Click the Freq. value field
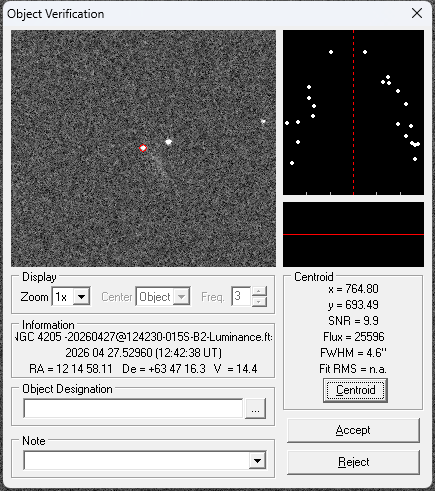Image resolution: width=435 pixels, height=491 pixels. (241, 296)
